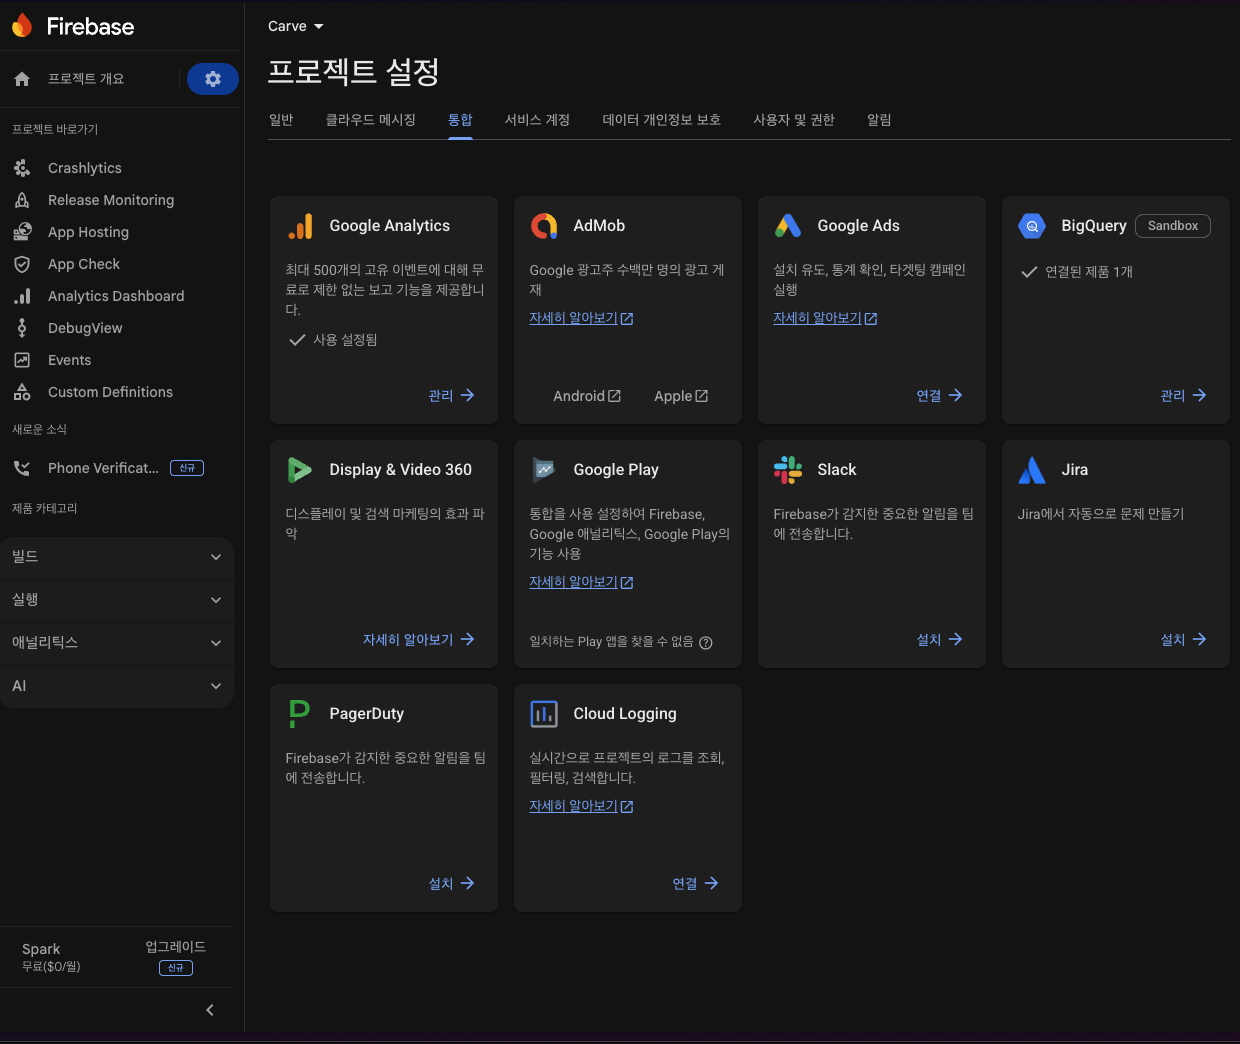Open Release Monitoring in the sidebar
Viewport: 1240px width, 1044px height.
coord(111,200)
